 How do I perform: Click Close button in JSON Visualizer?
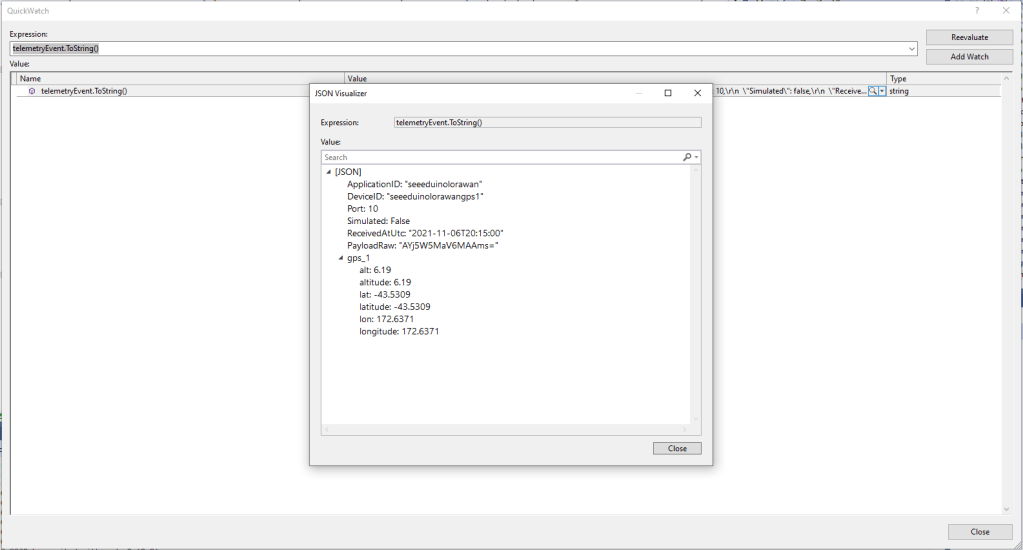677,448
